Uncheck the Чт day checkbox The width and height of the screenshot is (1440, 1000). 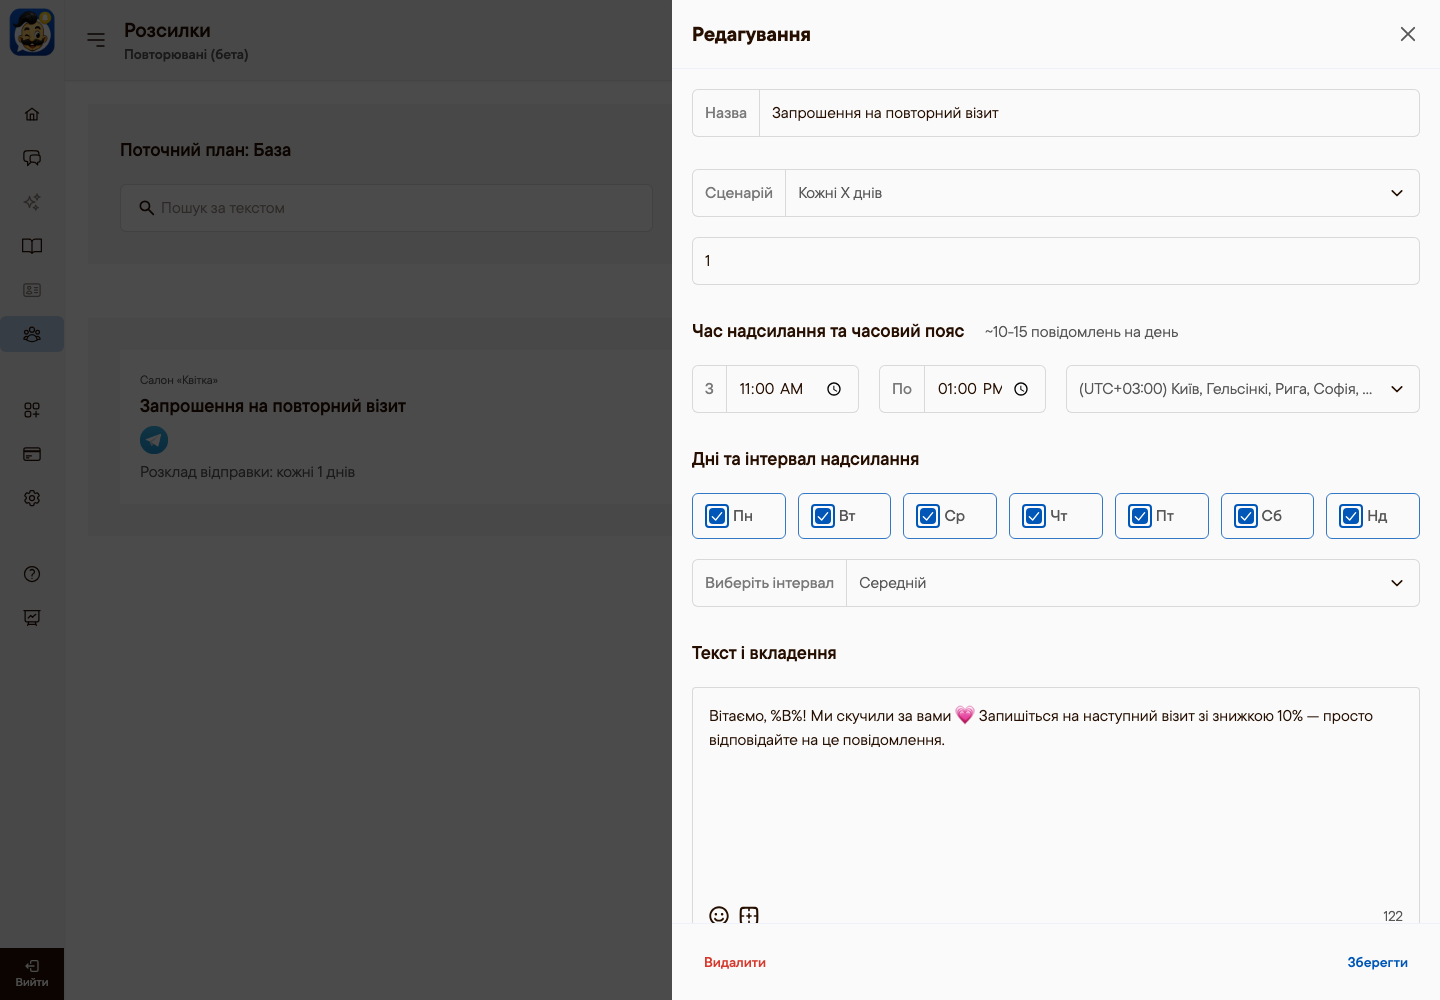1034,516
